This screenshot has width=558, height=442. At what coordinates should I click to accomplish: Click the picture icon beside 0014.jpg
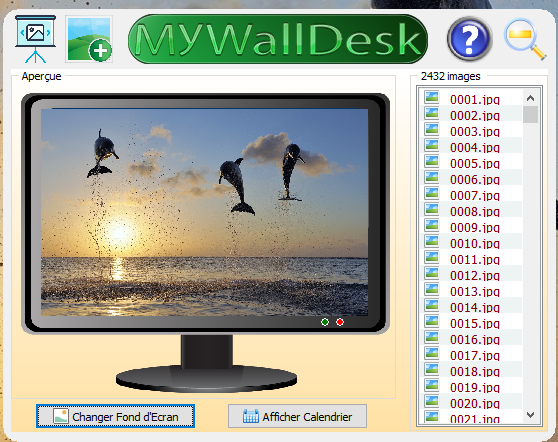pyautogui.click(x=432, y=305)
